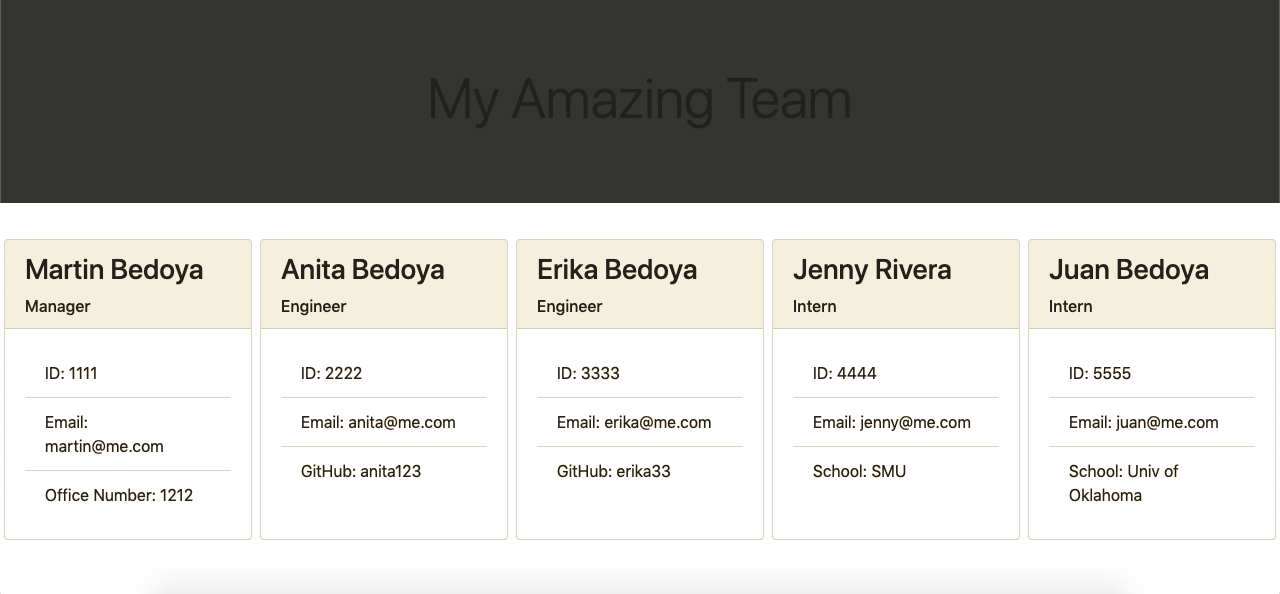Click the ID: 1111 list item
This screenshot has height=594, width=1280.
coord(128,373)
